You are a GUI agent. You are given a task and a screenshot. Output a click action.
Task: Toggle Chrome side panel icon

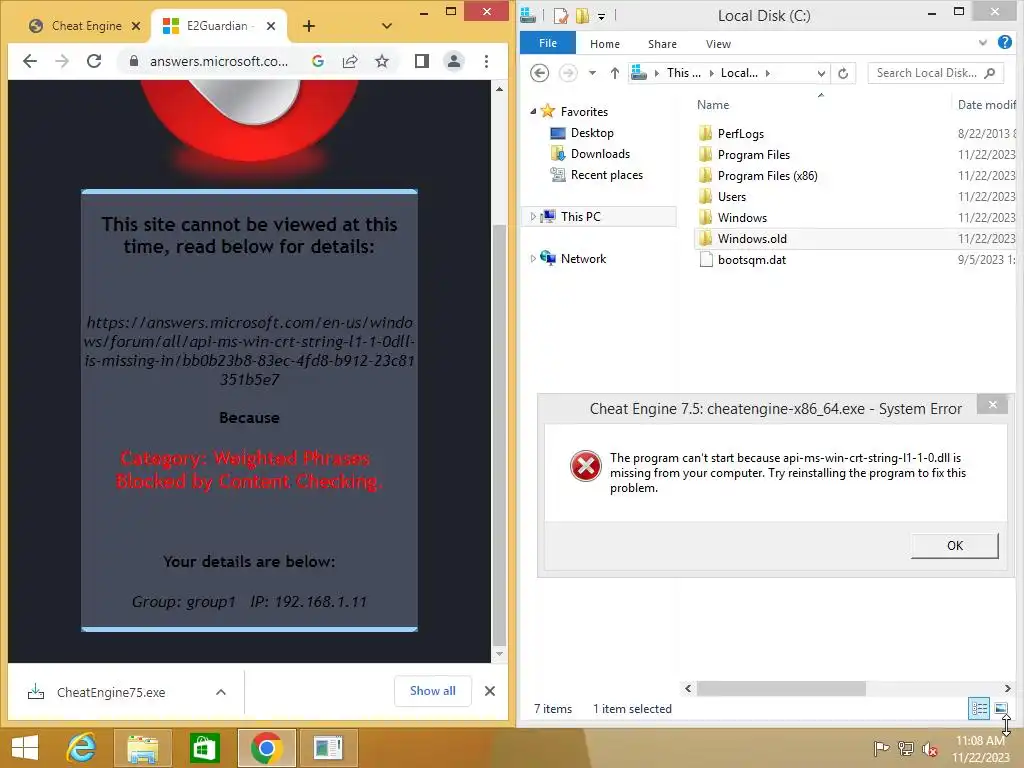pyautogui.click(x=422, y=61)
